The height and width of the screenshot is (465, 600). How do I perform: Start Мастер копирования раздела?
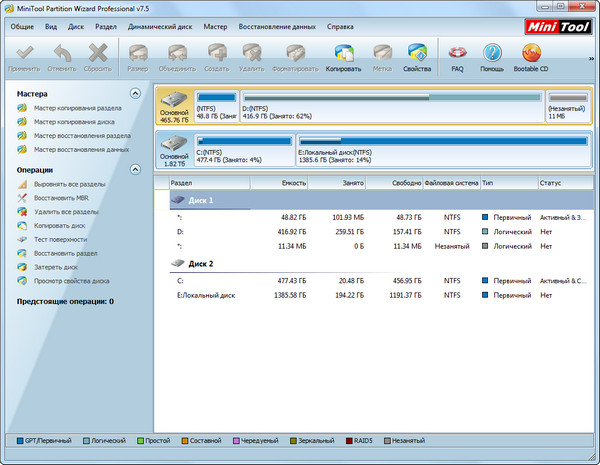tap(76, 108)
